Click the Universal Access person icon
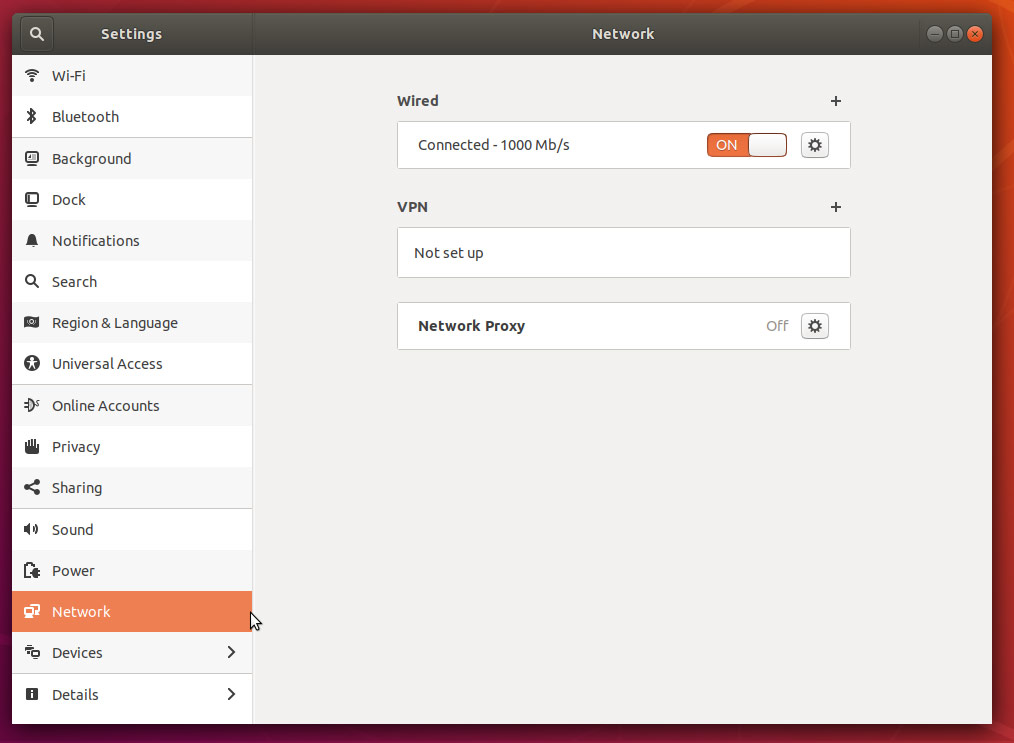 (x=32, y=363)
